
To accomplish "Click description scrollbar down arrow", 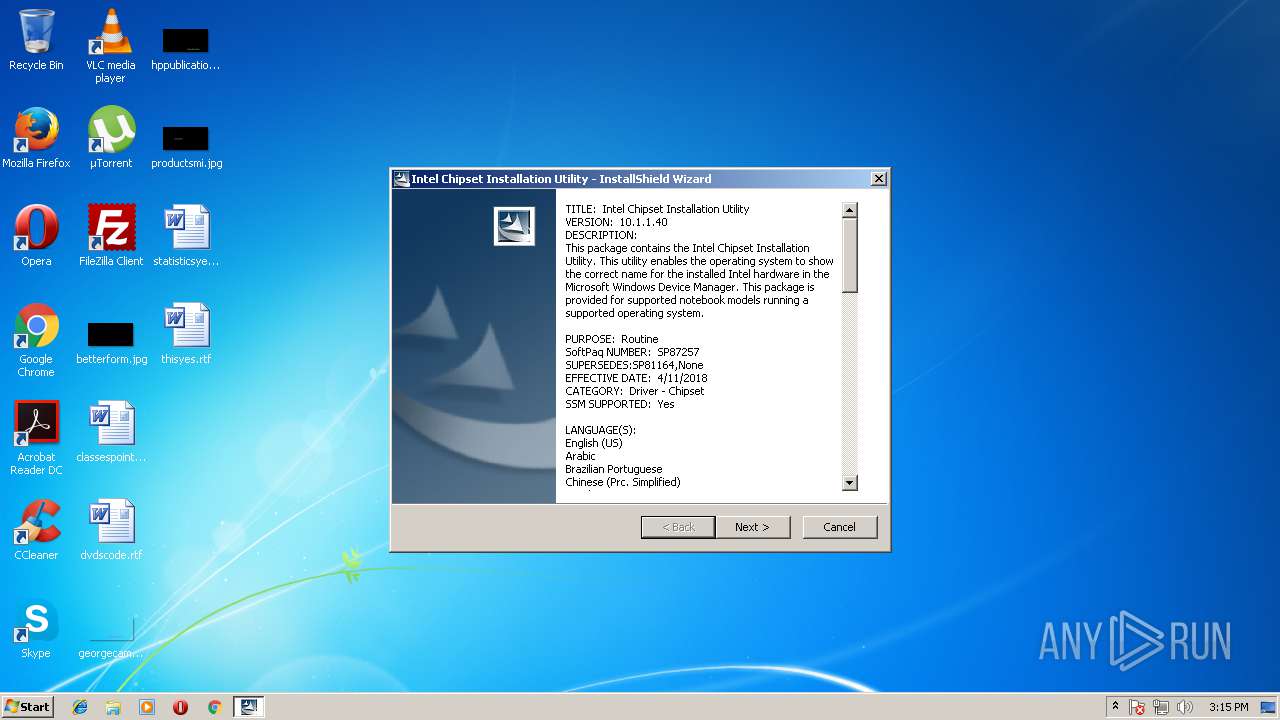I will (x=850, y=483).
